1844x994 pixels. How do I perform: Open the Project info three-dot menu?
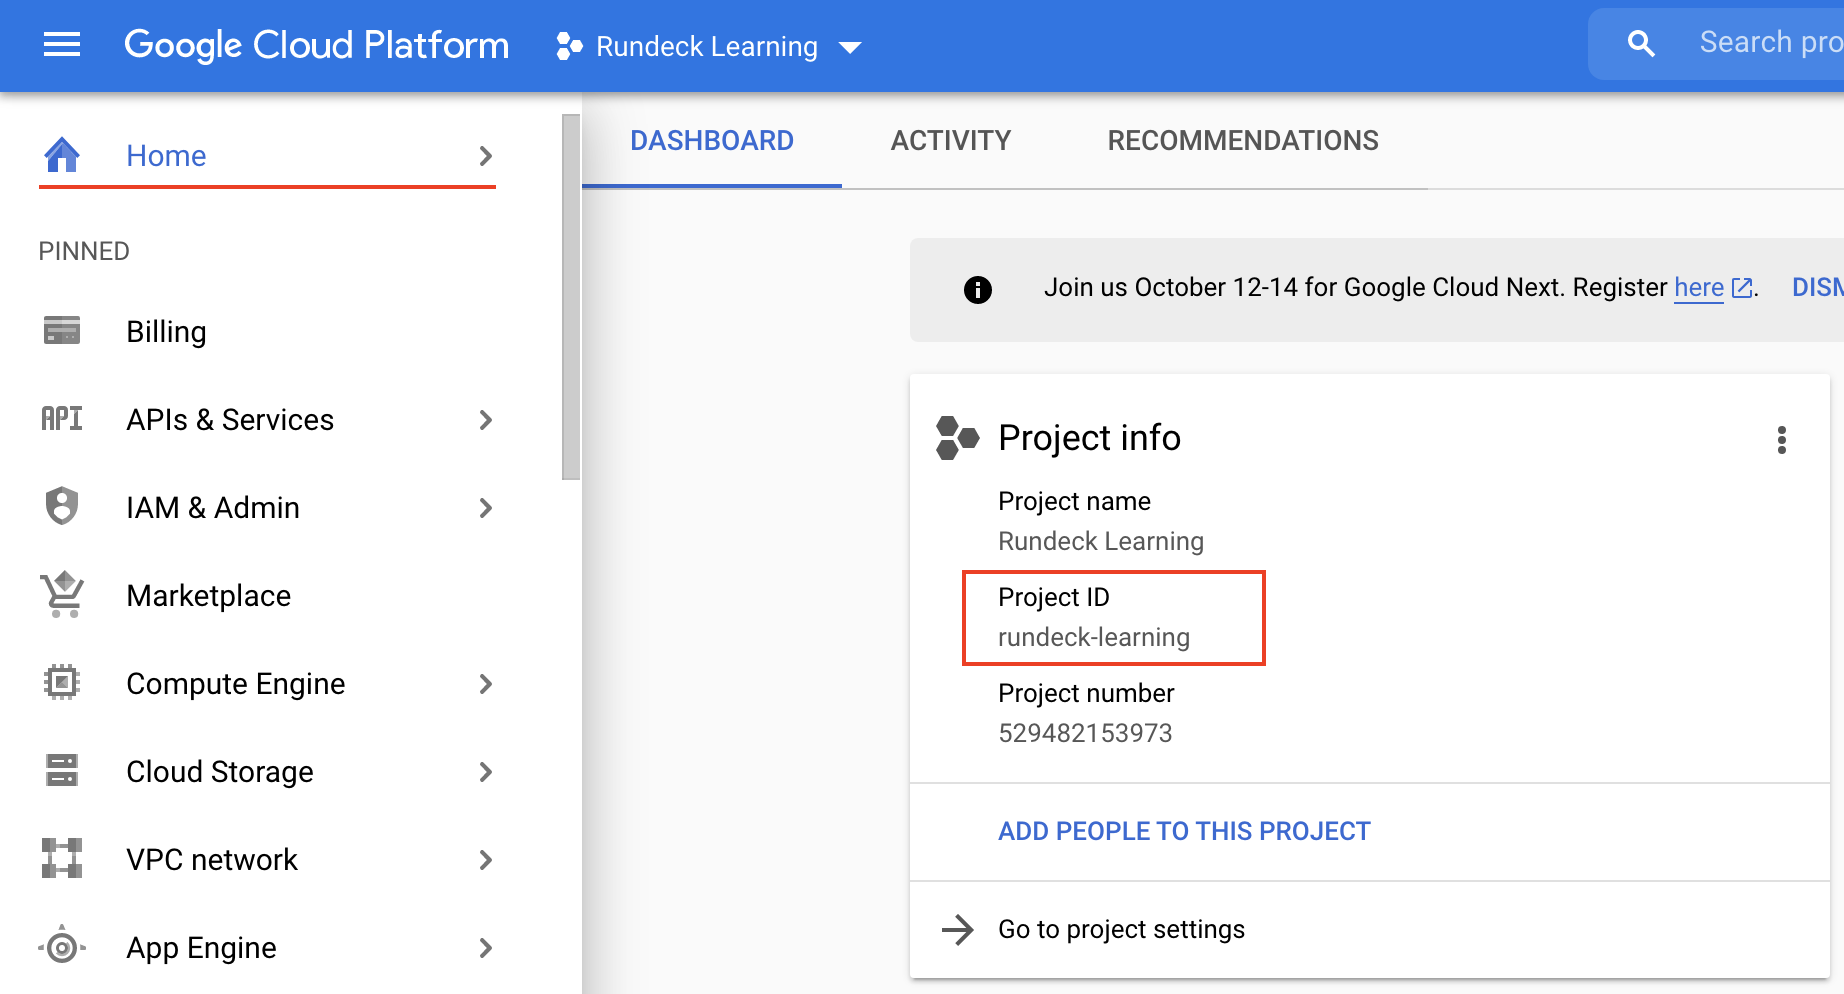coord(1782,440)
